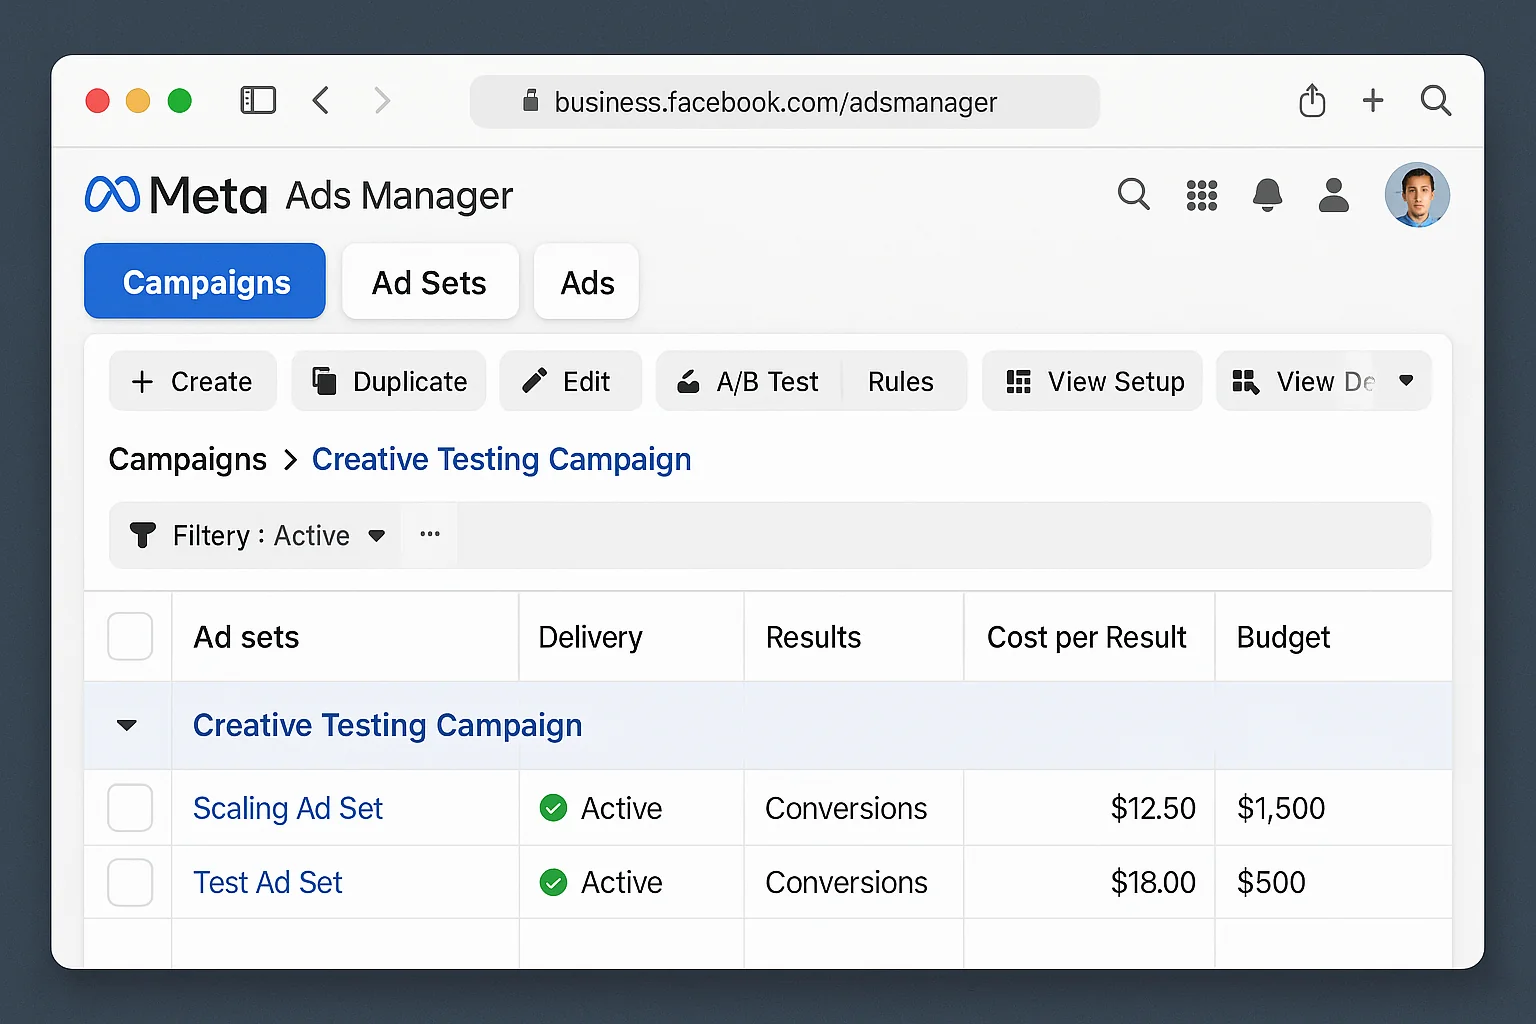Open the Active filter dropdown
This screenshot has height=1024, width=1536.
(376, 535)
